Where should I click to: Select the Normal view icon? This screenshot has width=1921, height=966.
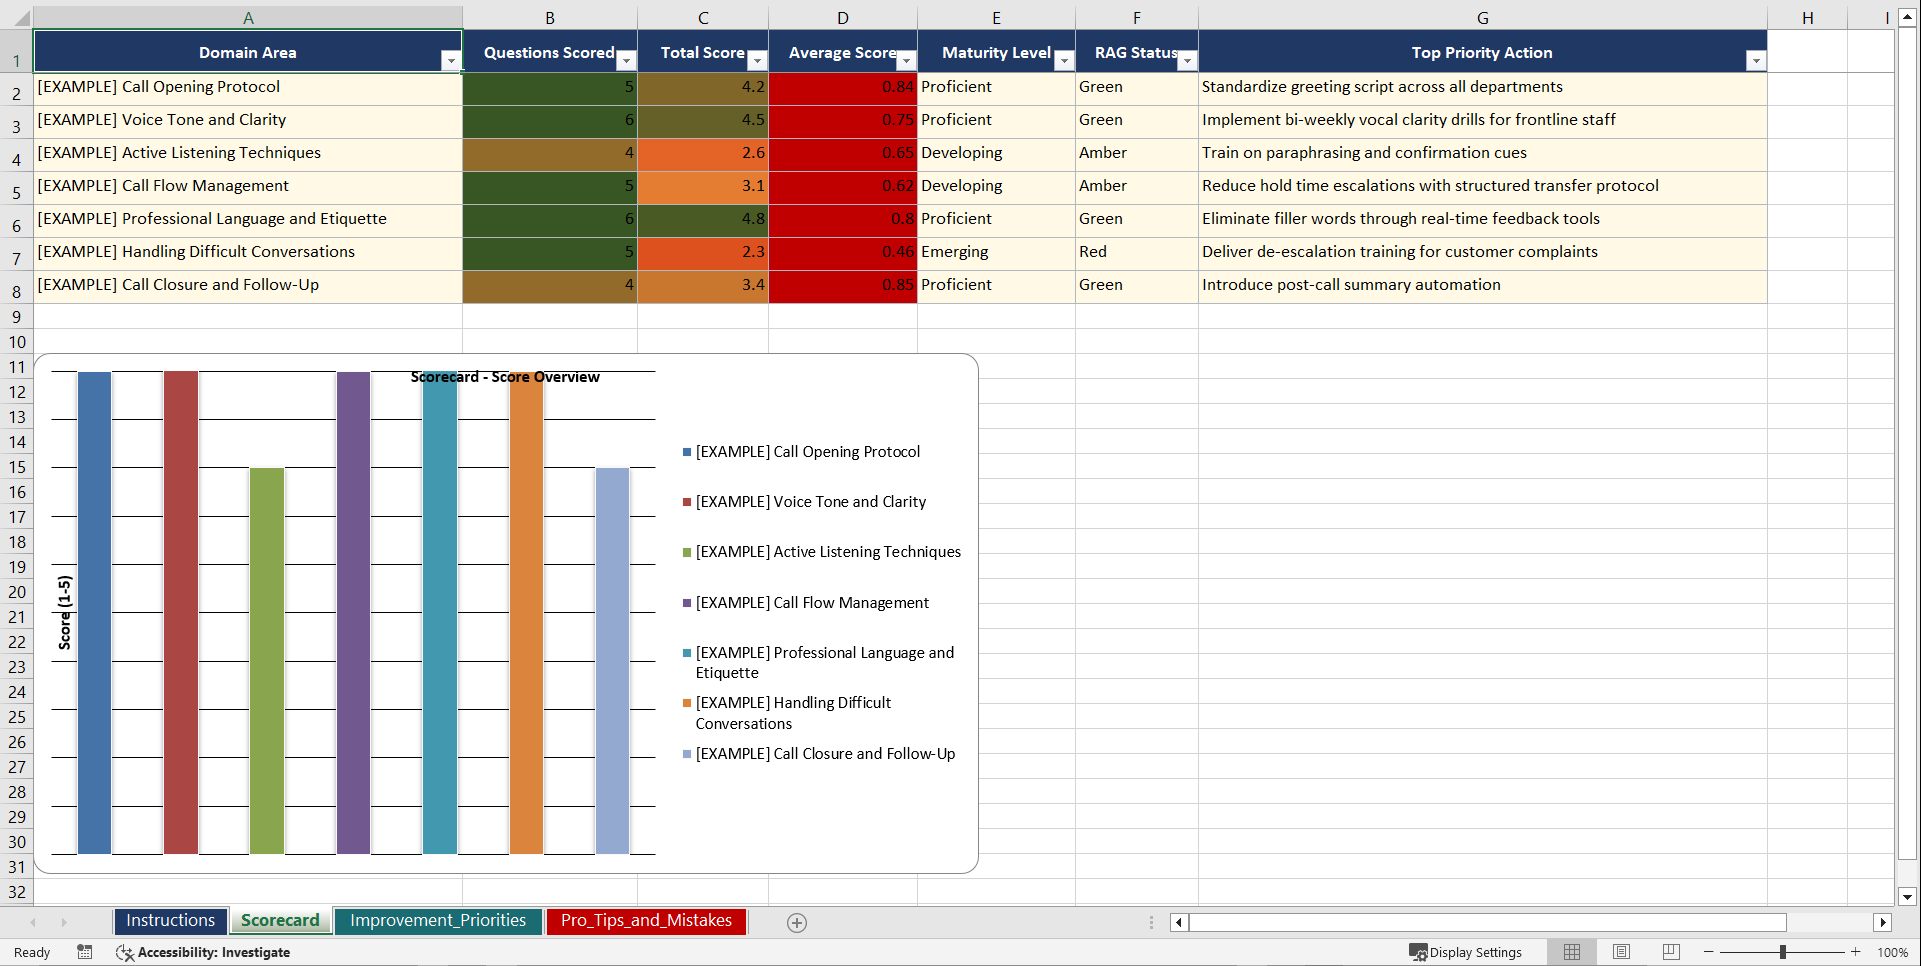pos(1572,952)
